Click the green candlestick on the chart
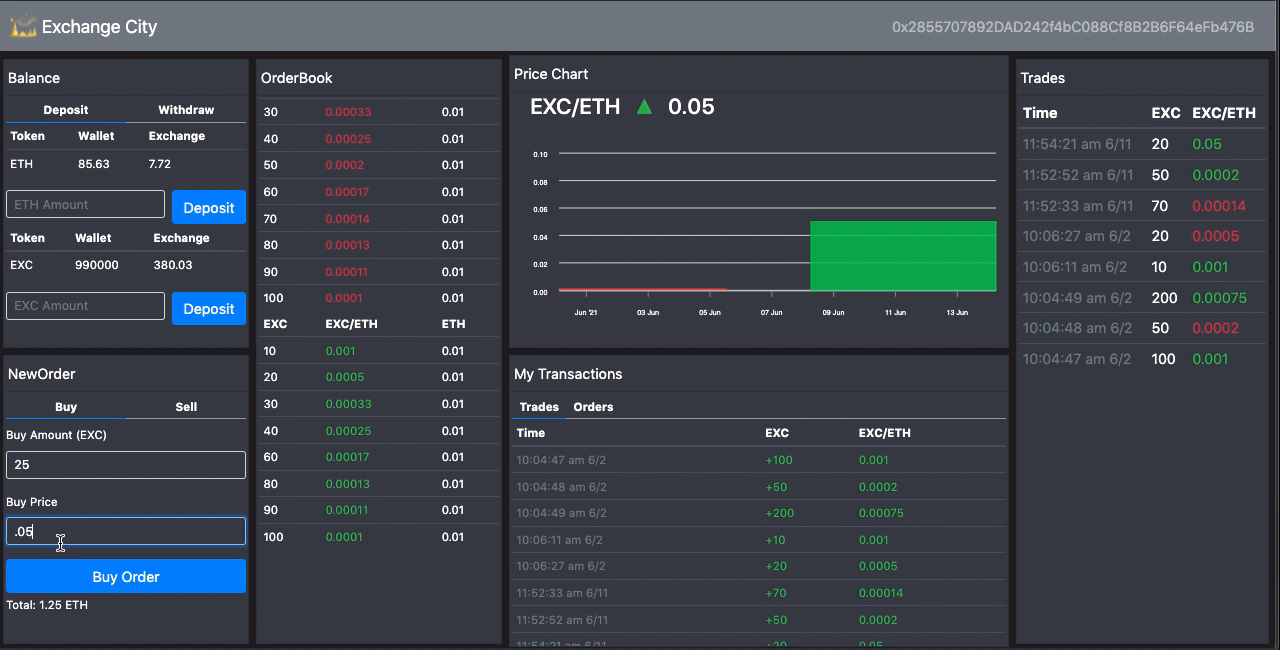Viewport: 1280px width, 650px height. tap(902, 255)
